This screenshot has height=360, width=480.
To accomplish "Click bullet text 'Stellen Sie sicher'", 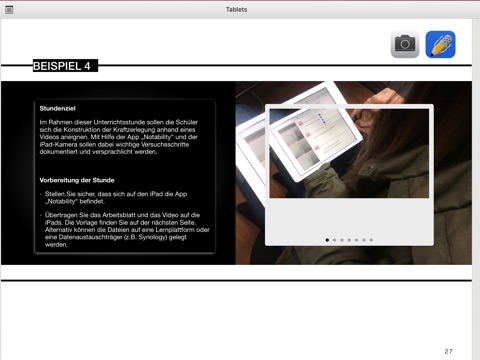I will (x=116, y=198).
